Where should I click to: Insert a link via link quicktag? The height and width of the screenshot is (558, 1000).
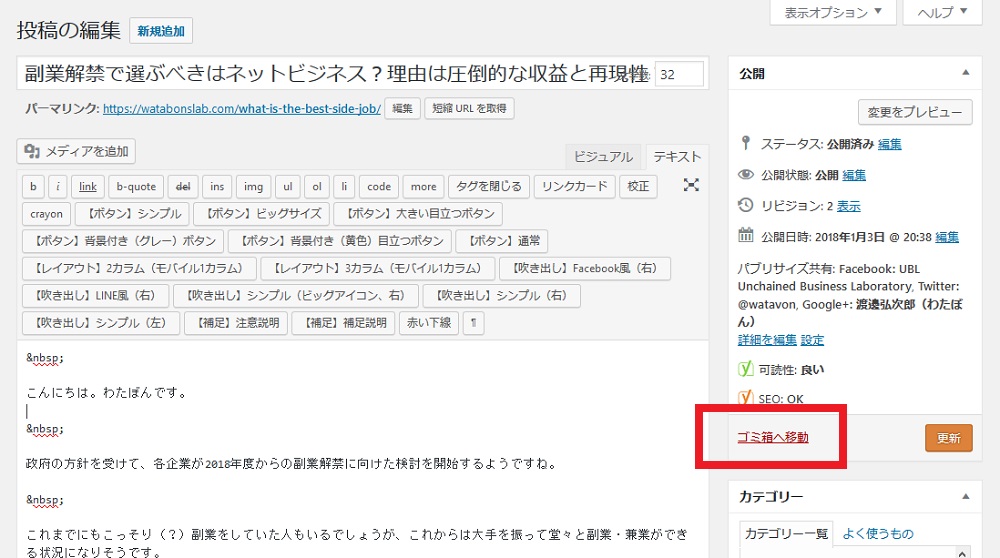click(x=88, y=186)
